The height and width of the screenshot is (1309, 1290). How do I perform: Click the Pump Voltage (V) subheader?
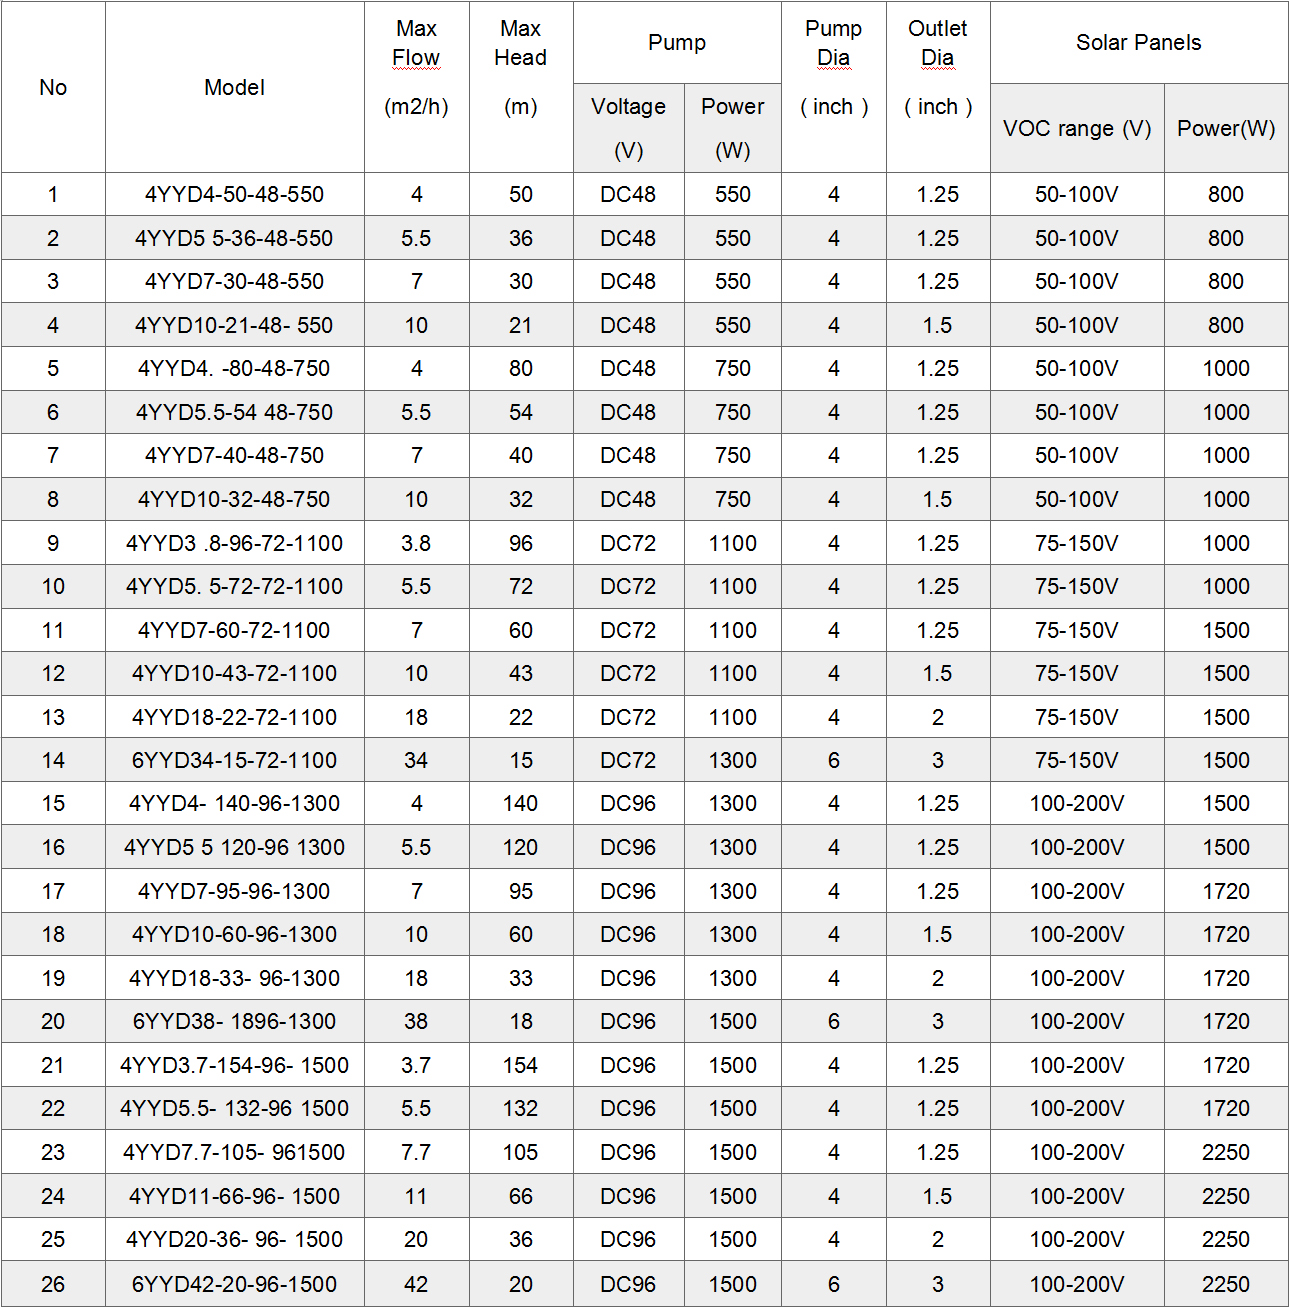(x=628, y=128)
